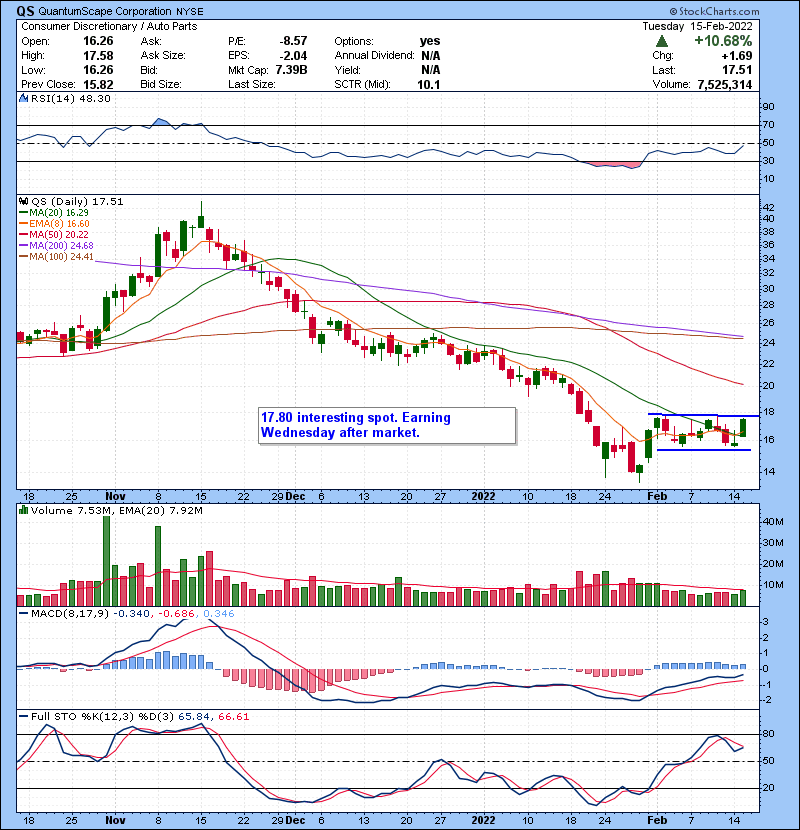800x830 pixels.
Task: Click the QS (Daily) 17.51 chart label
Action: tap(77, 202)
